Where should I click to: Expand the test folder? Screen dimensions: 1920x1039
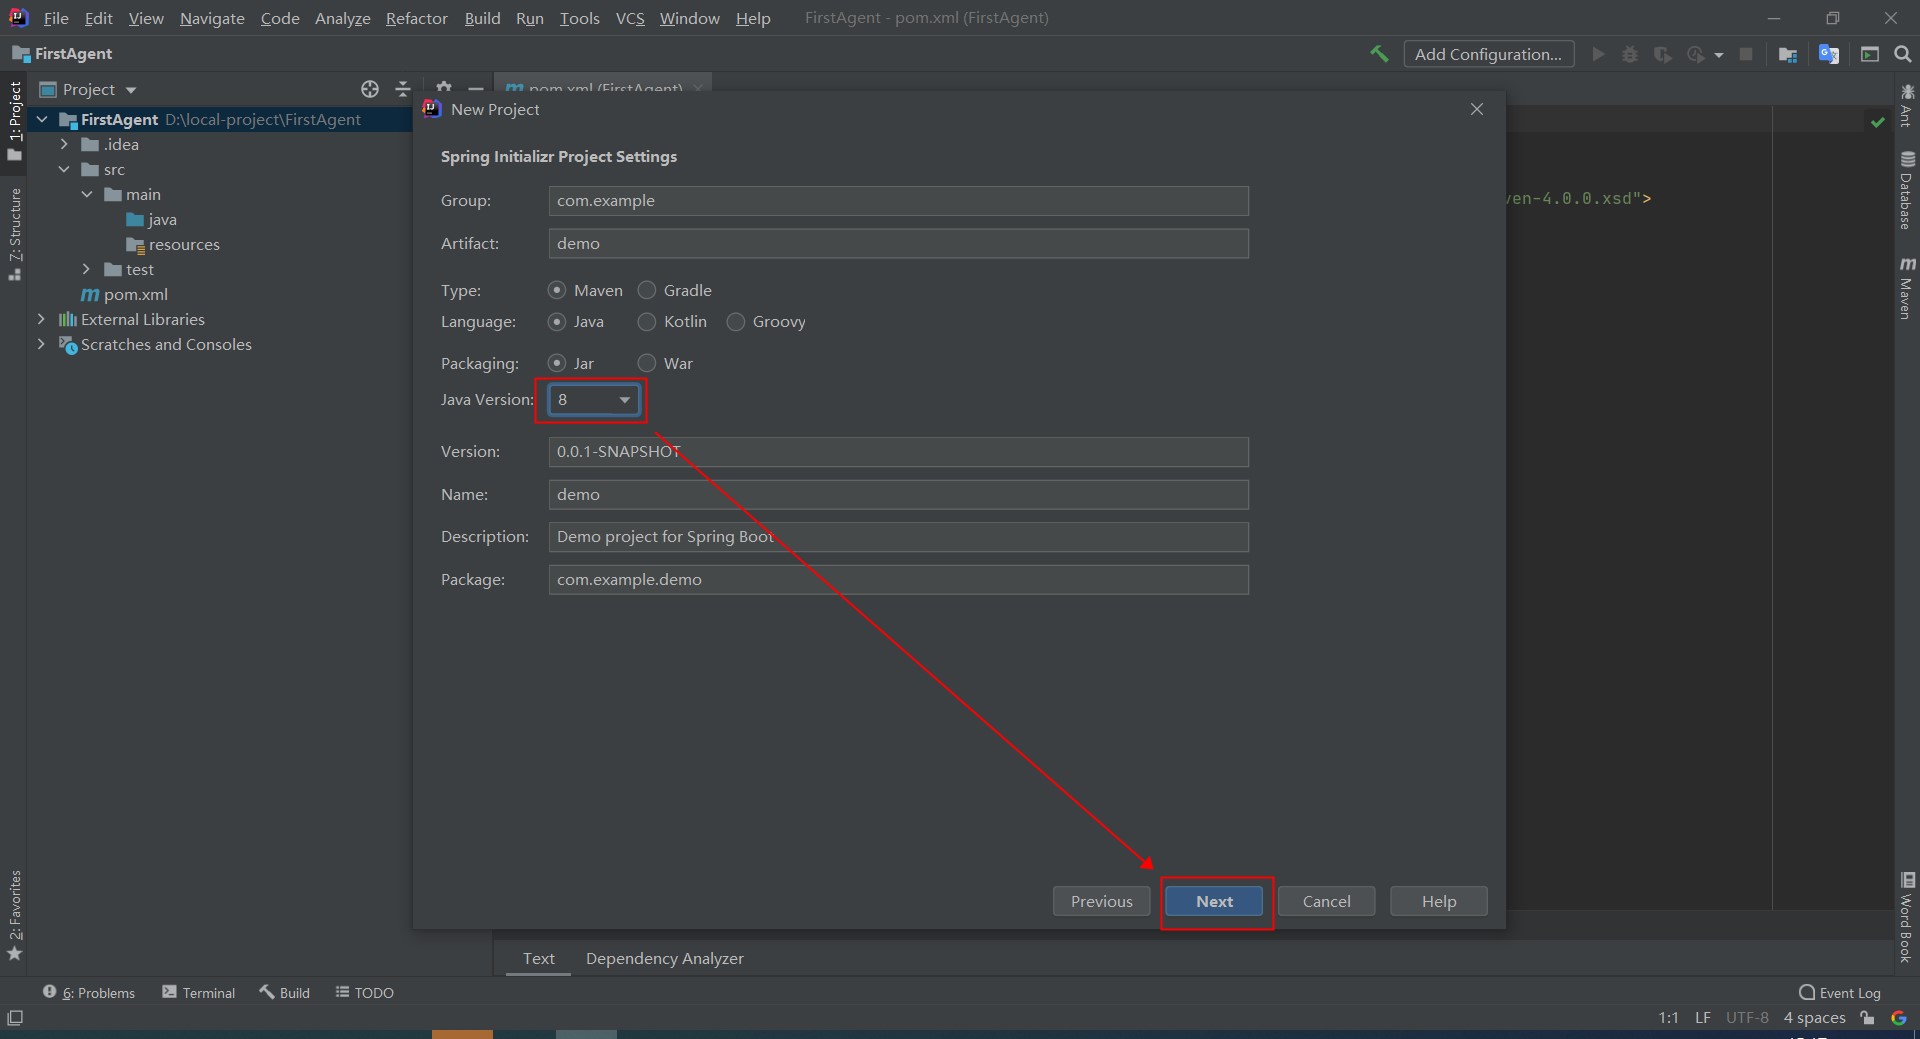coord(87,269)
